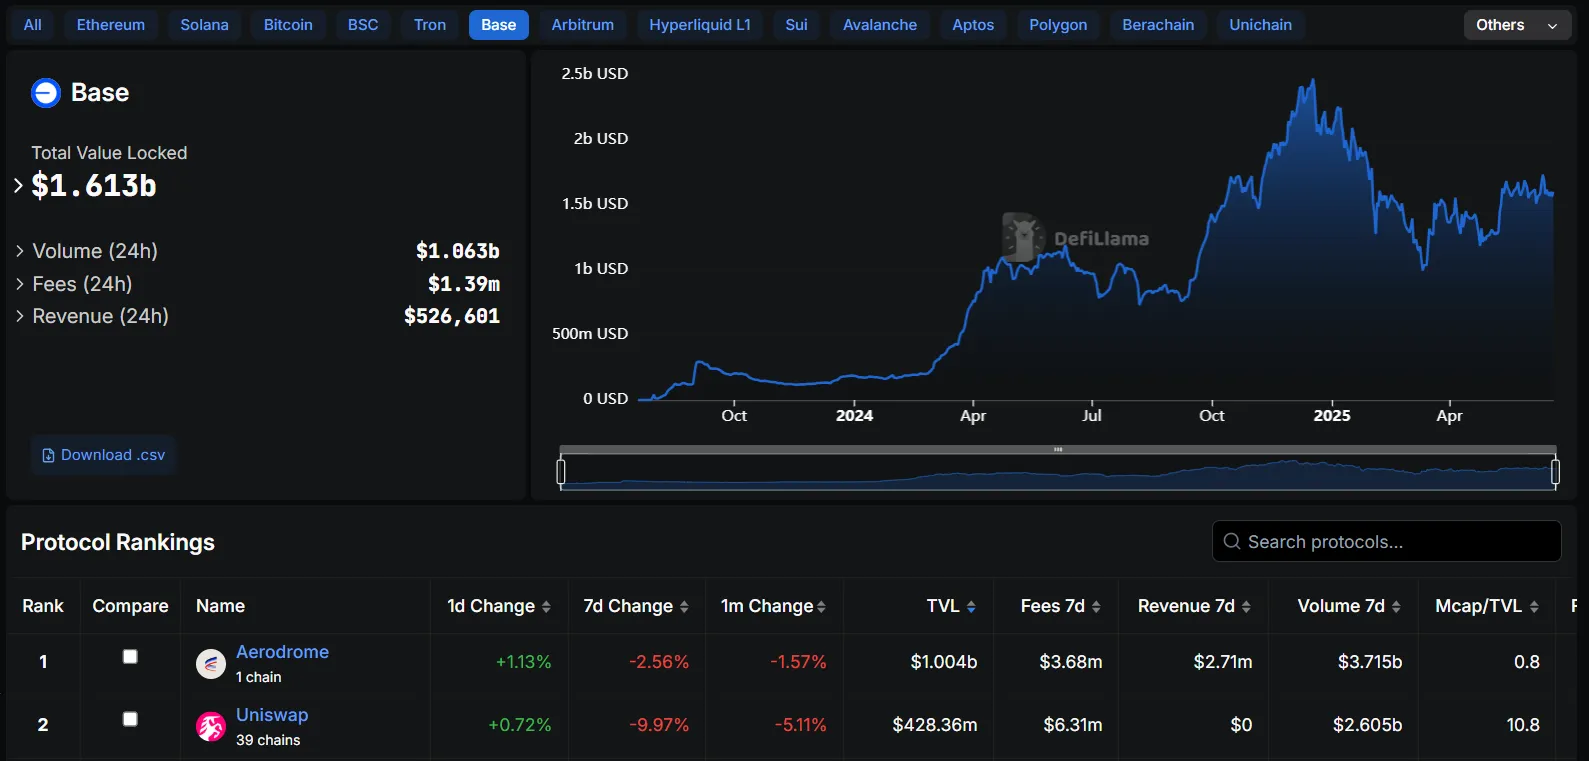The width and height of the screenshot is (1589, 761).
Task: Click Aerodrome's $2.71m revenue cell
Action: click(1223, 662)
